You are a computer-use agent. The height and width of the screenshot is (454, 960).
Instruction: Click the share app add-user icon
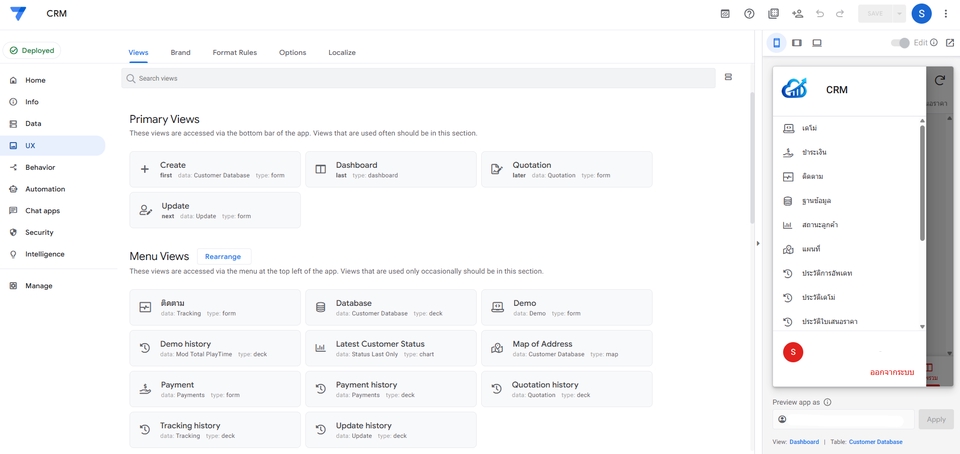click(x=797, y=14)
